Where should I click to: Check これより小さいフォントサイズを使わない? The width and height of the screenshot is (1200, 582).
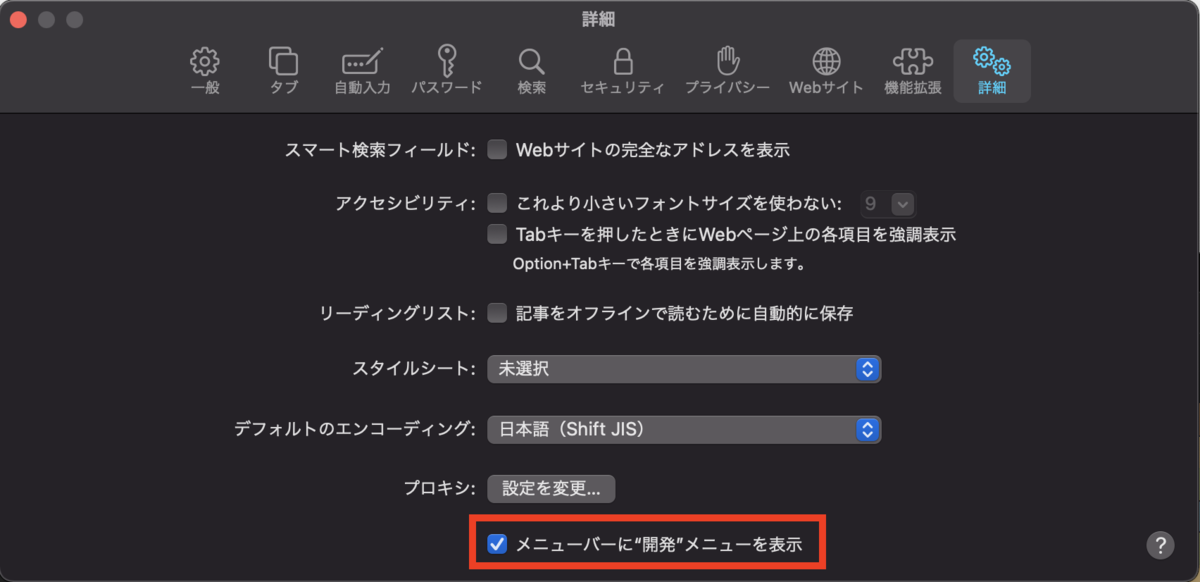[x=497, y=202]
